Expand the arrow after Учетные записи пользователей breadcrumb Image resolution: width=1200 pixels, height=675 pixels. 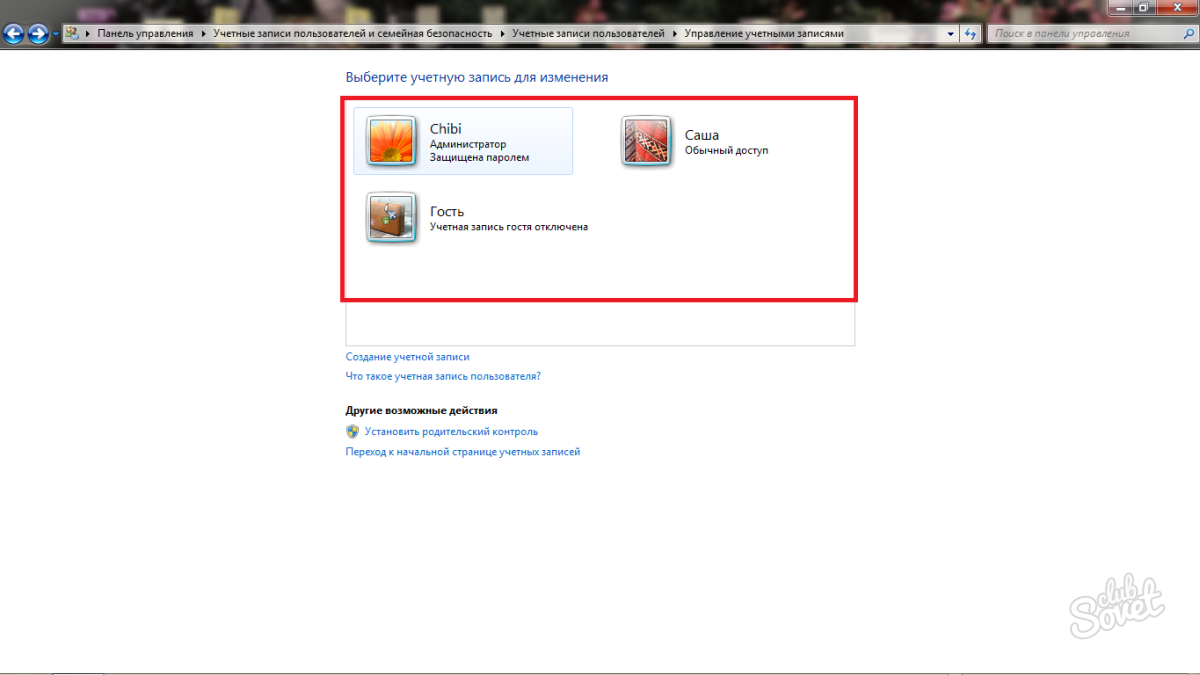tap(674, 33)
